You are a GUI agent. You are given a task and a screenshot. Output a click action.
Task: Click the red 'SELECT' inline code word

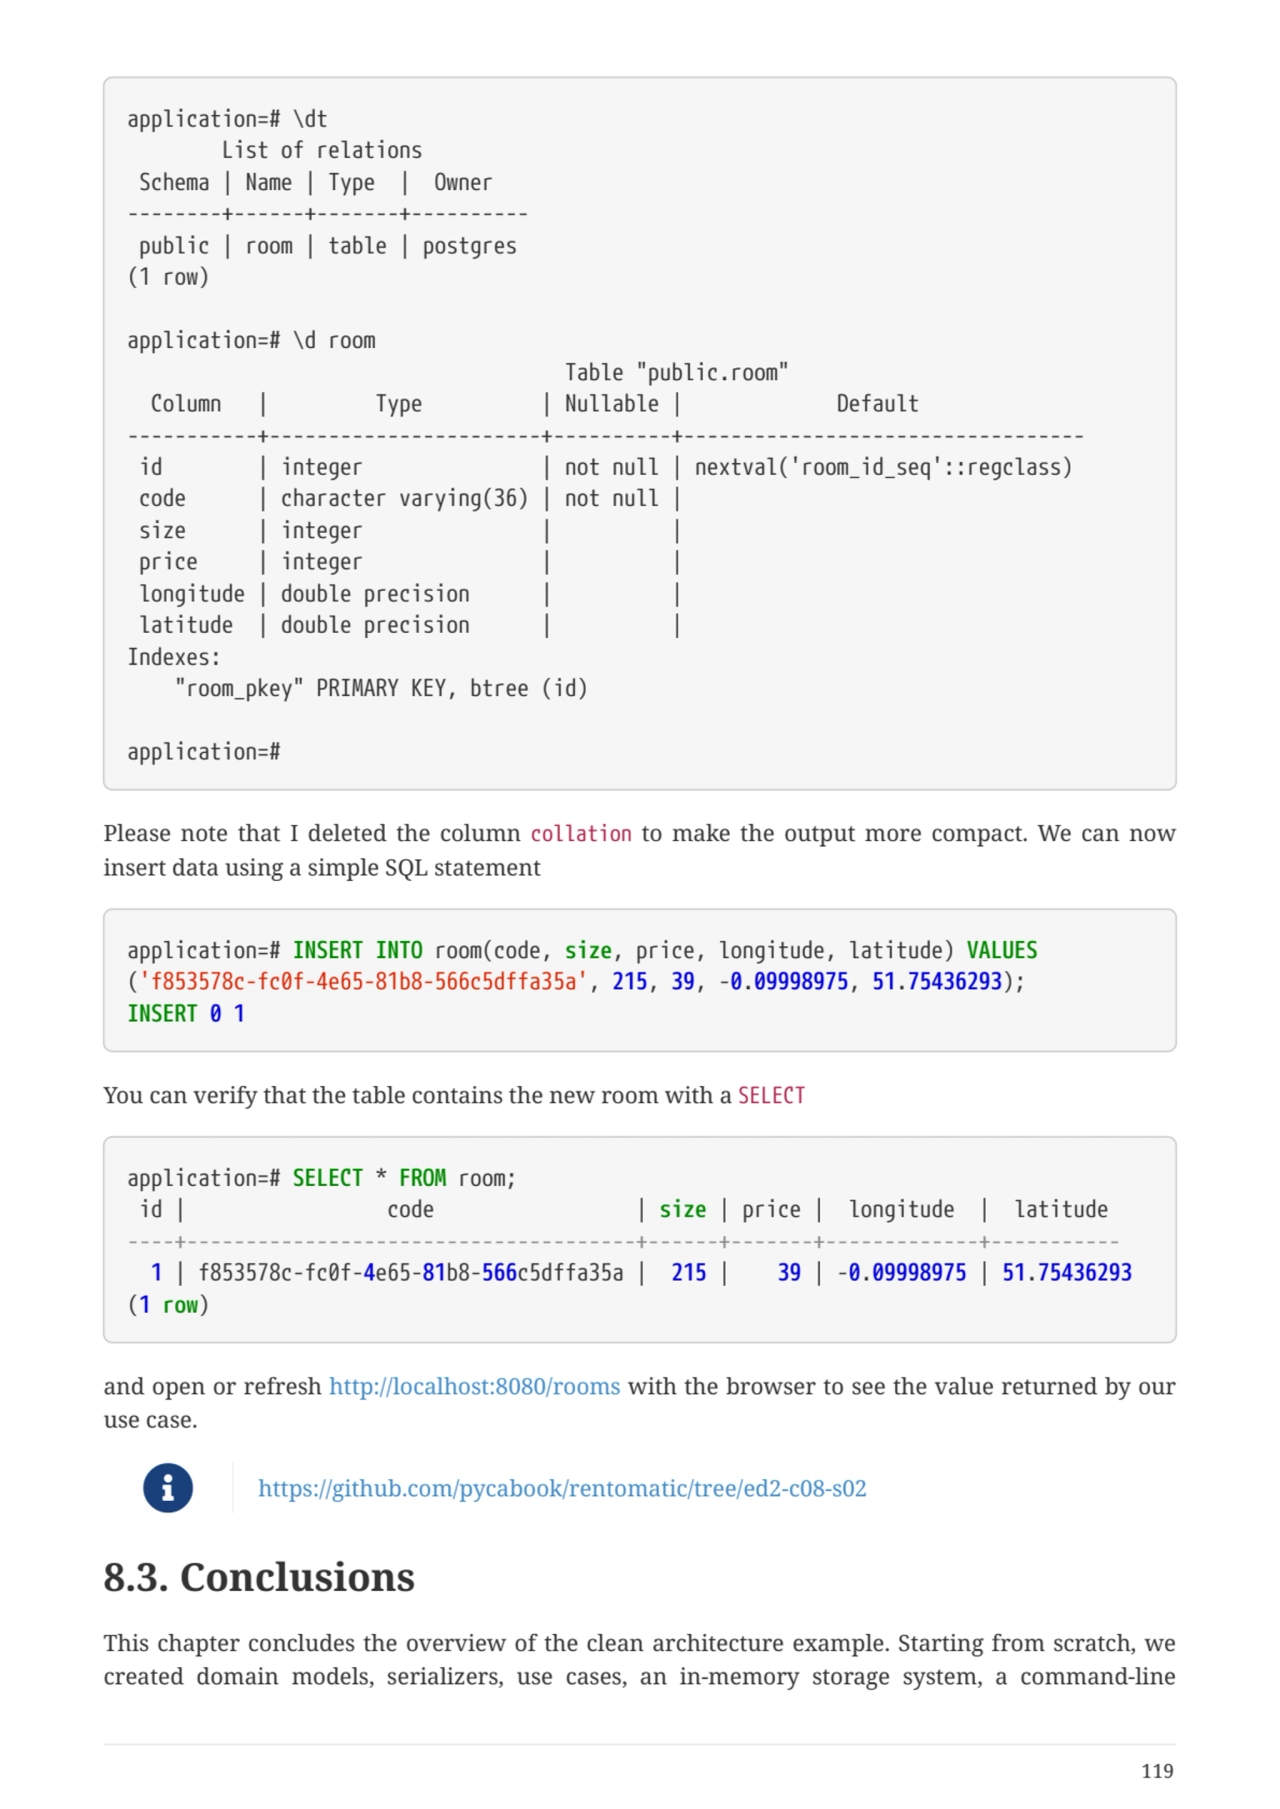click(x=771, y=1096)
